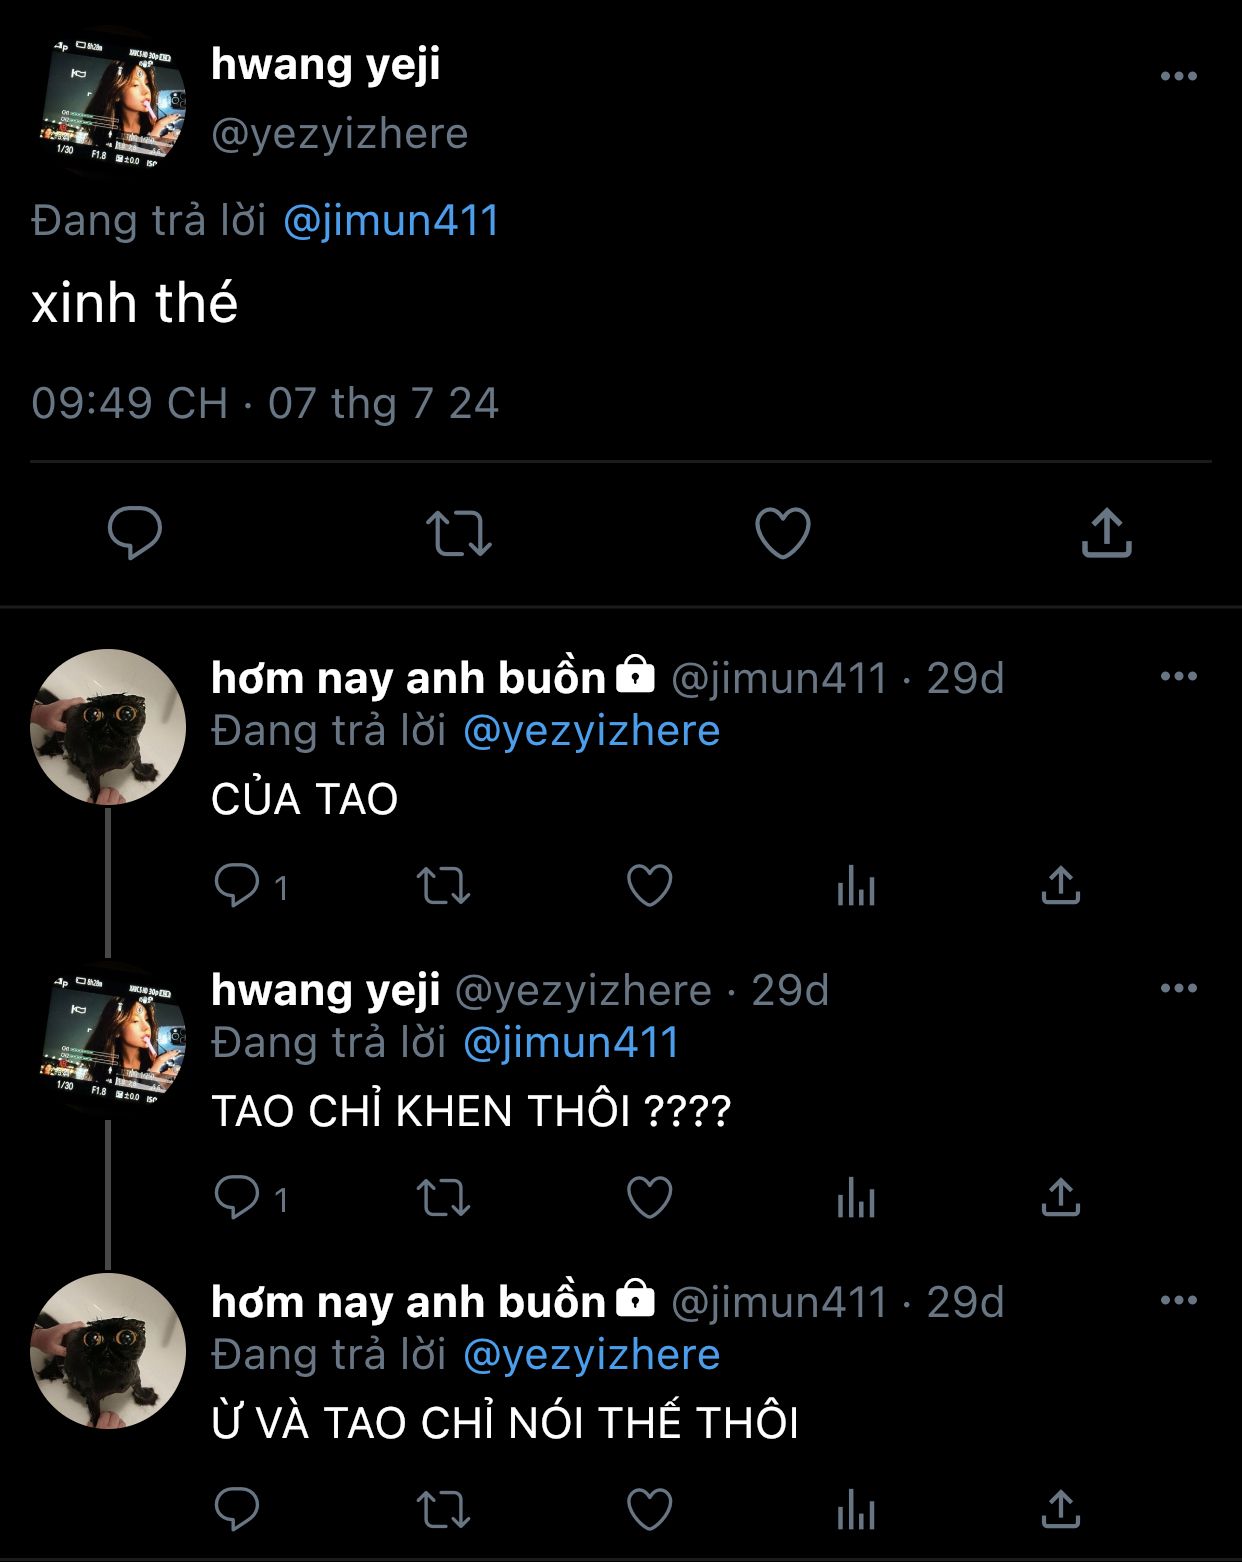
Task: Open more options on 'CỦA TAO' reply
Action: point(1178,677)
